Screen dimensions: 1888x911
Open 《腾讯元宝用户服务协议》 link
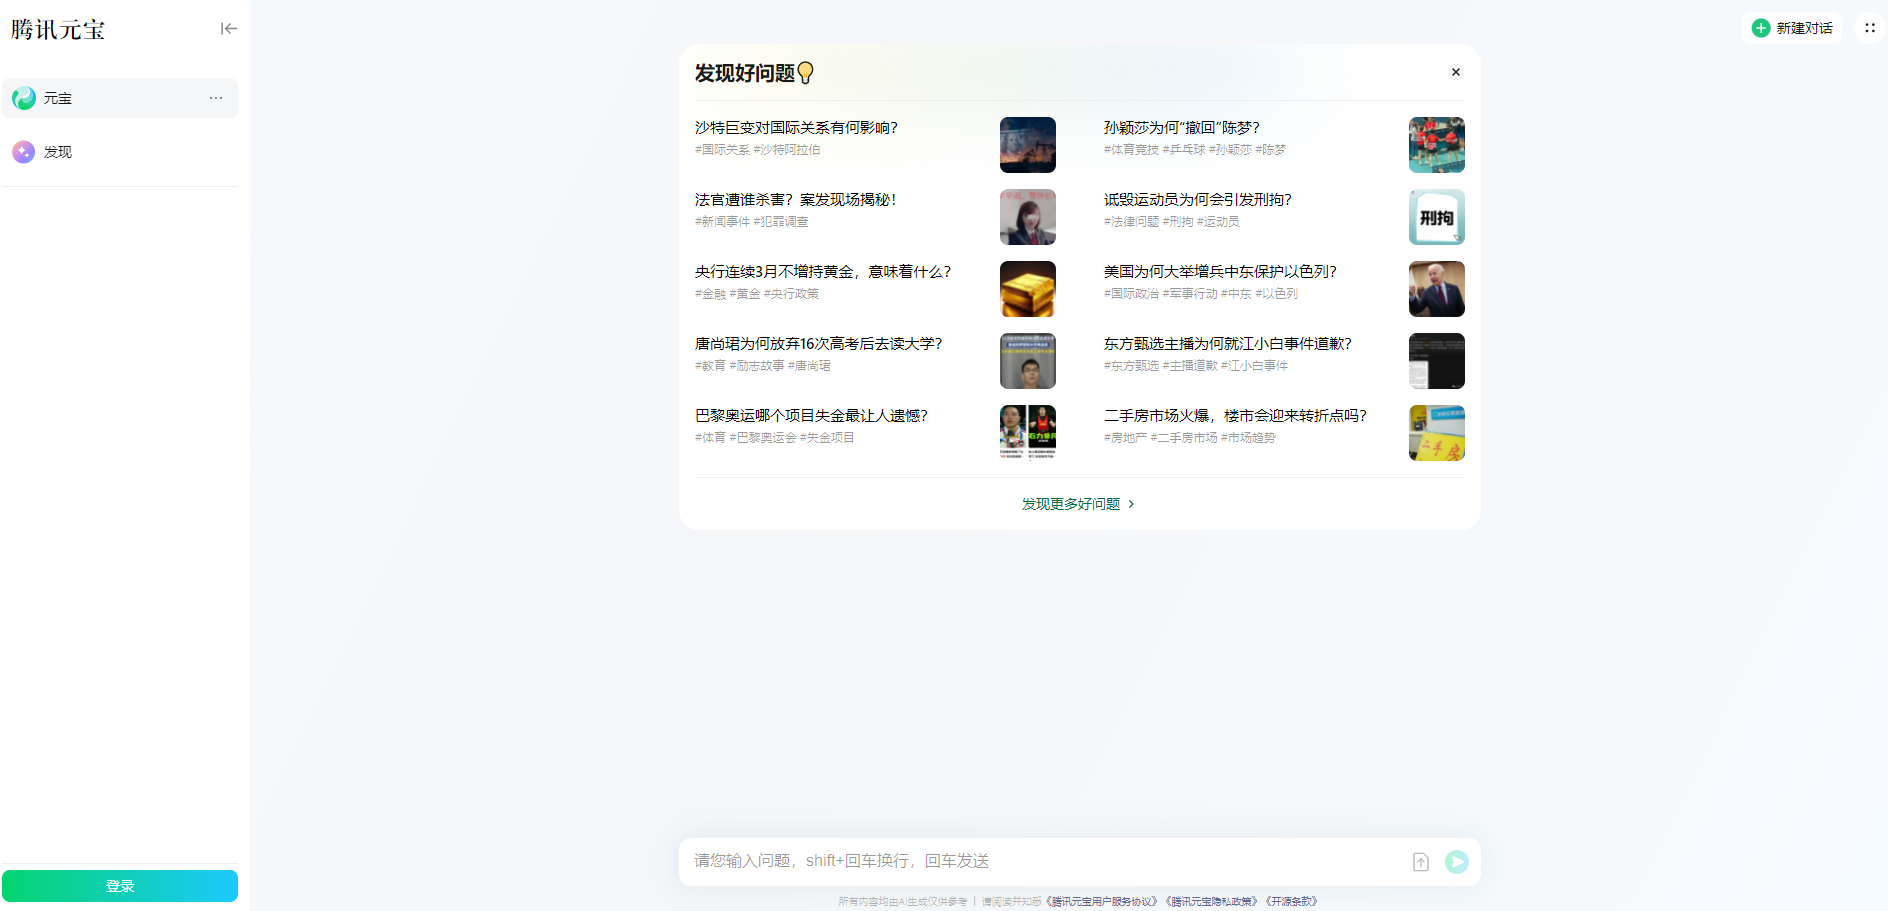tap(1101, 902)
